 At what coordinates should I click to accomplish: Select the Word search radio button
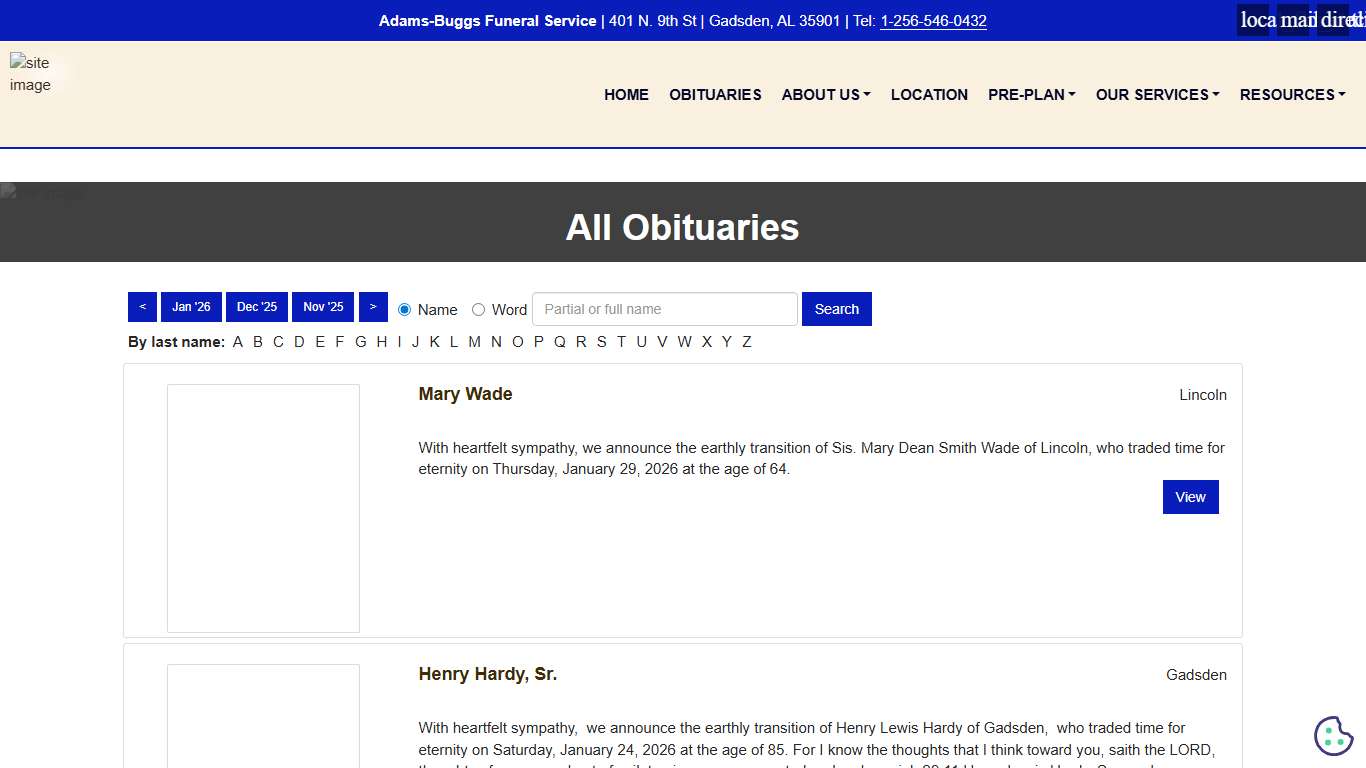478,310
